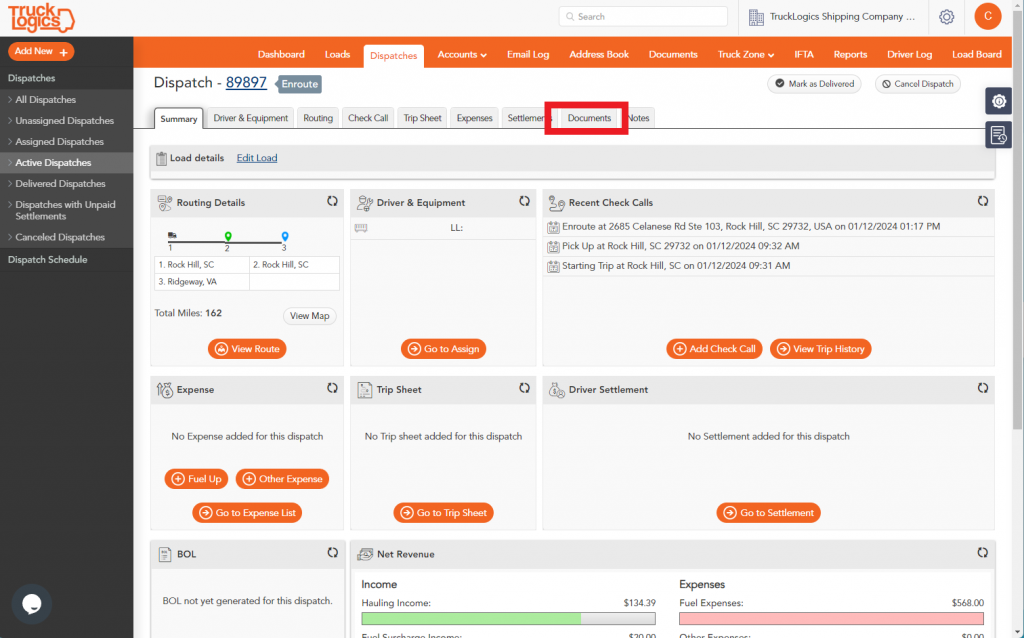Click the TruckLogics logo
Image resolution: width=1024 pixels, height=638 pixels.
[41, 18]
